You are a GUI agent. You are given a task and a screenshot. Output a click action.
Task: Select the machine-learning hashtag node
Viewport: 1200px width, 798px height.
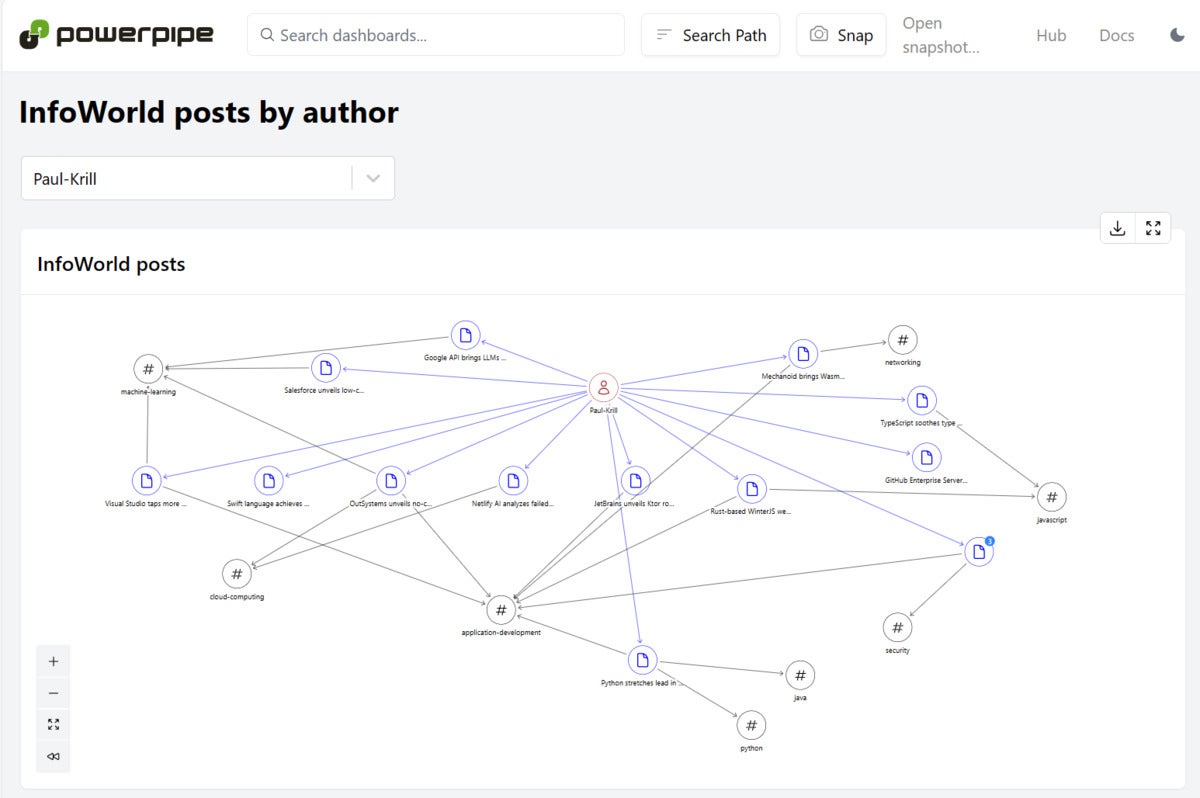click(x=148, y=369)
